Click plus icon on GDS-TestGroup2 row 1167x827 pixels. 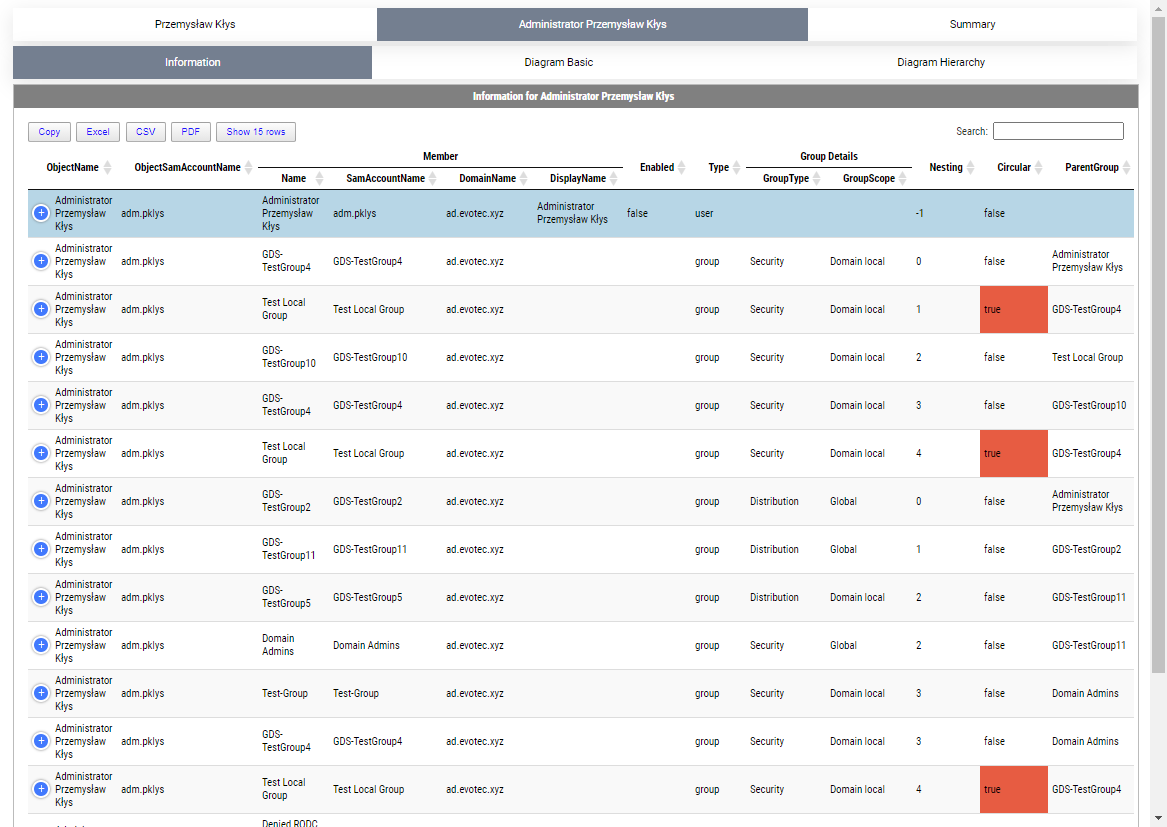point(41,501)
